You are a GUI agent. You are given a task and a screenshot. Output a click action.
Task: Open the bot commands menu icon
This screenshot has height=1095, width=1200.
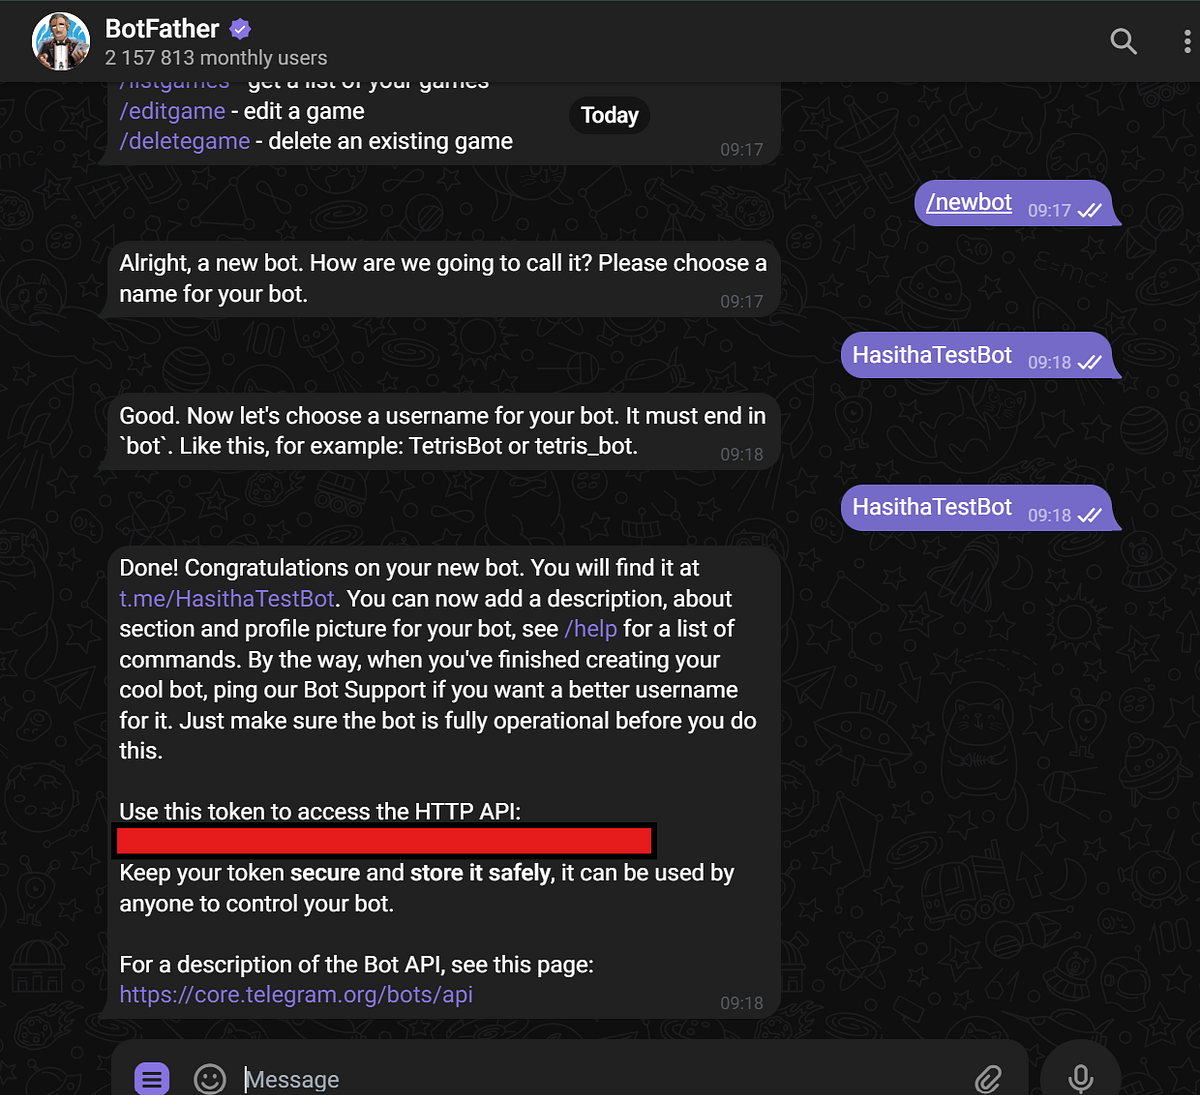coord(151,1079)
